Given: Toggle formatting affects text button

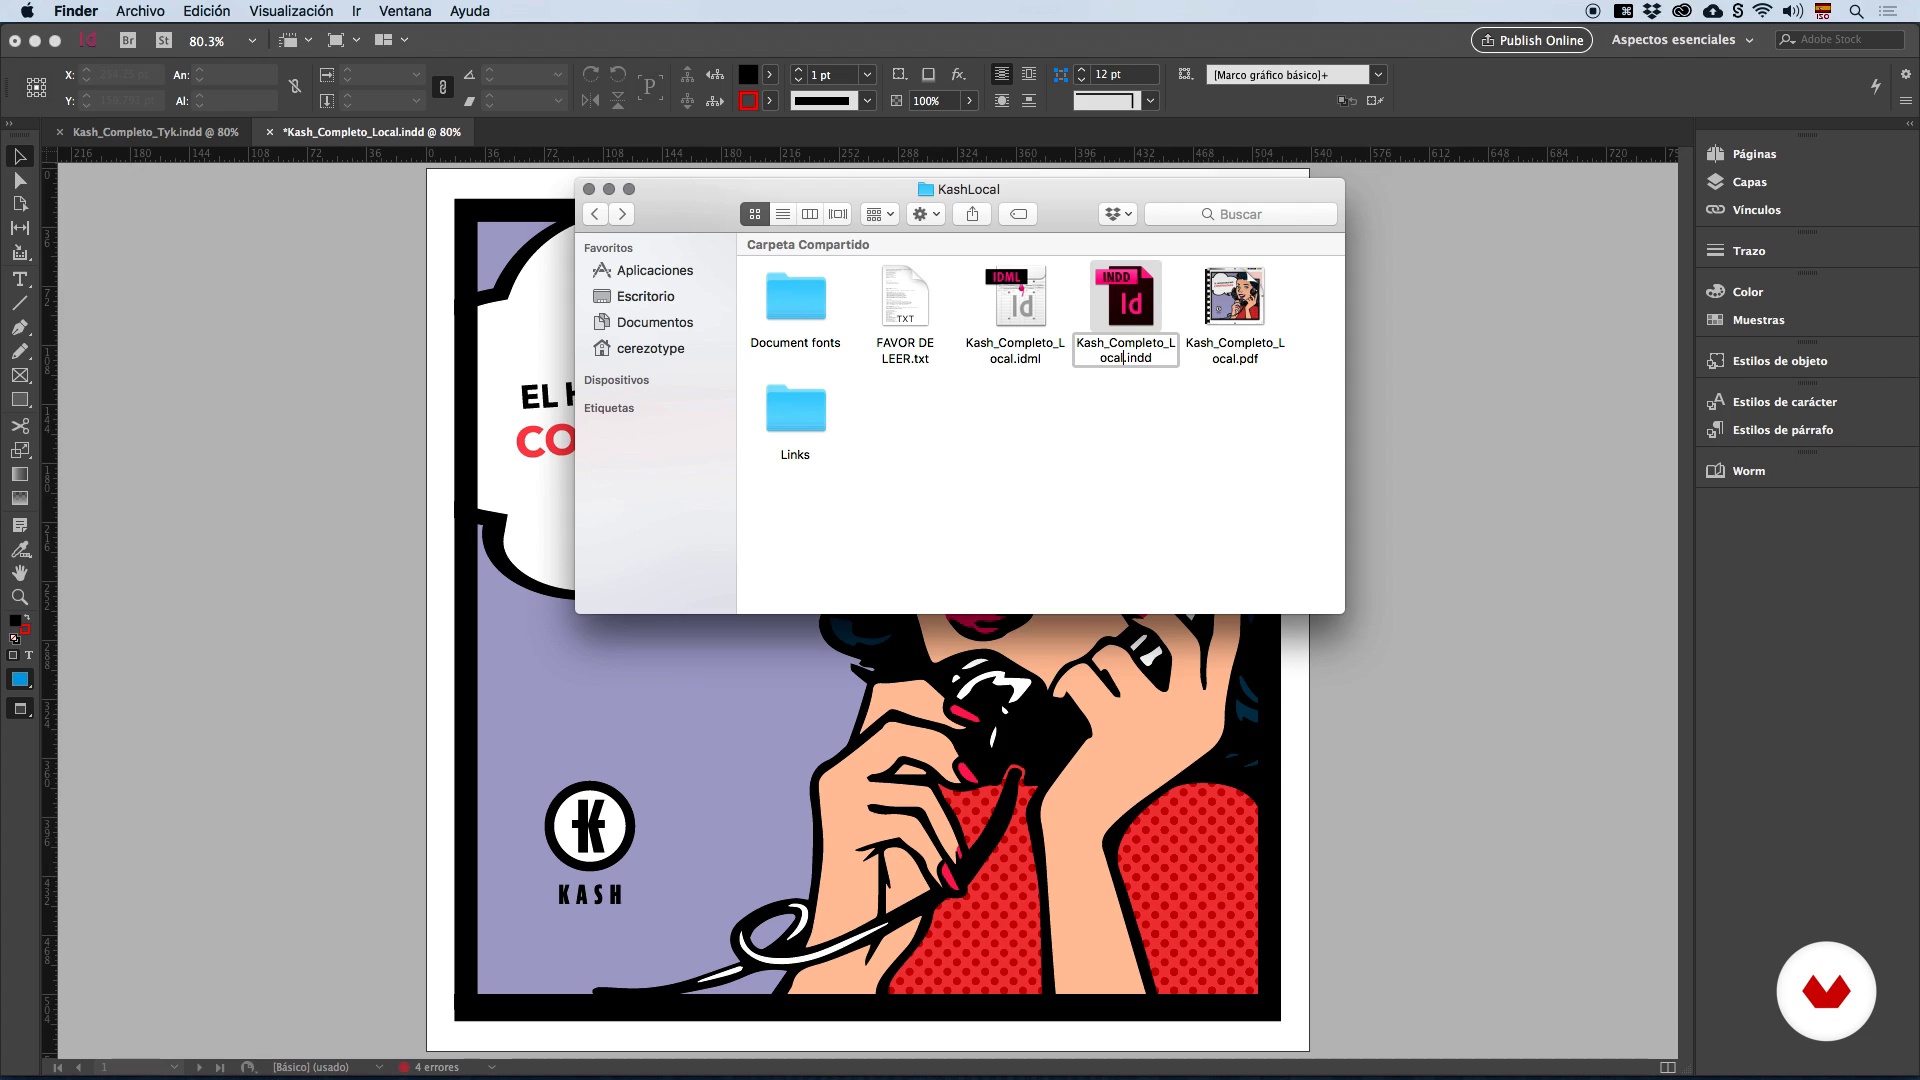Looking at the screenshot, I should 28,655.
